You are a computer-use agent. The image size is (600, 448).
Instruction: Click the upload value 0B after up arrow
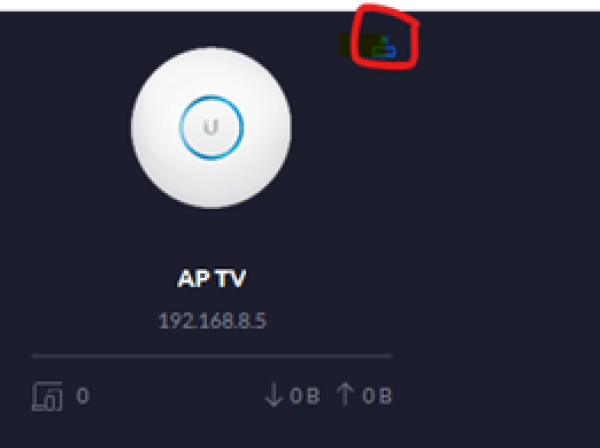[x=377, y=396]
